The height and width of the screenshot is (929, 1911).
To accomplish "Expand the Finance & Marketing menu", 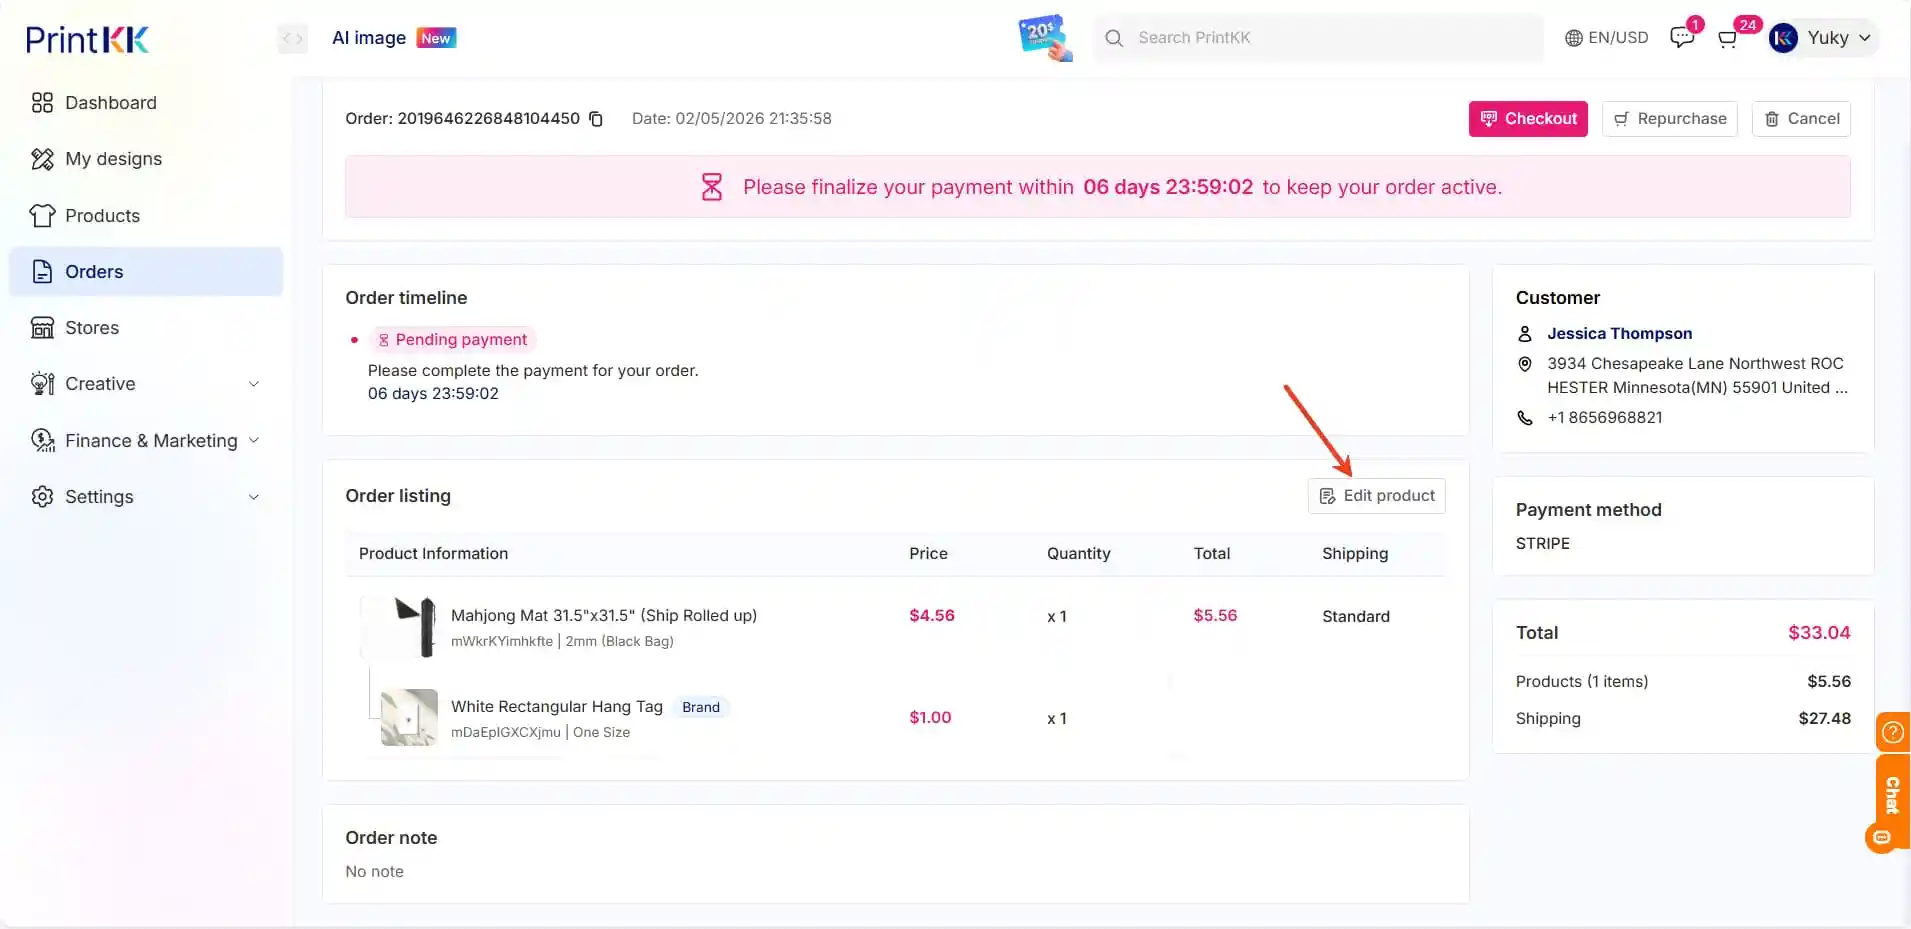I will click(254, 440).
